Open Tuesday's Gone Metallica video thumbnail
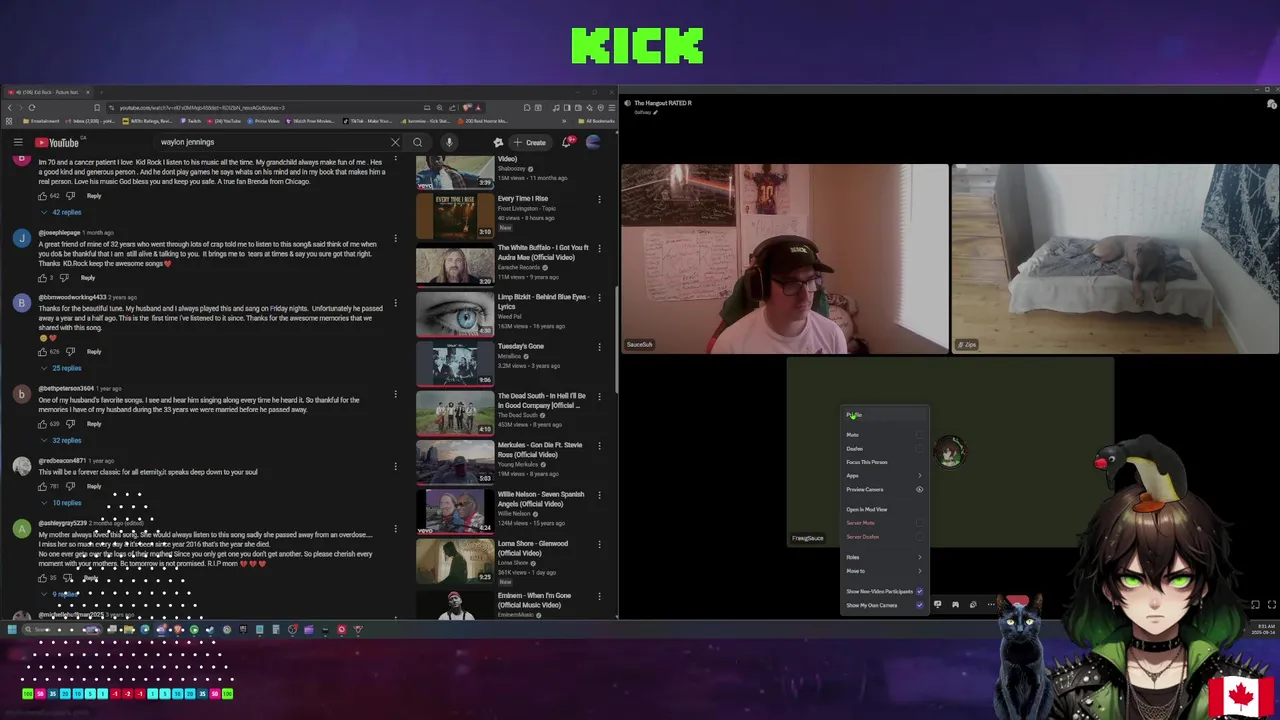 tap(454, 363)
